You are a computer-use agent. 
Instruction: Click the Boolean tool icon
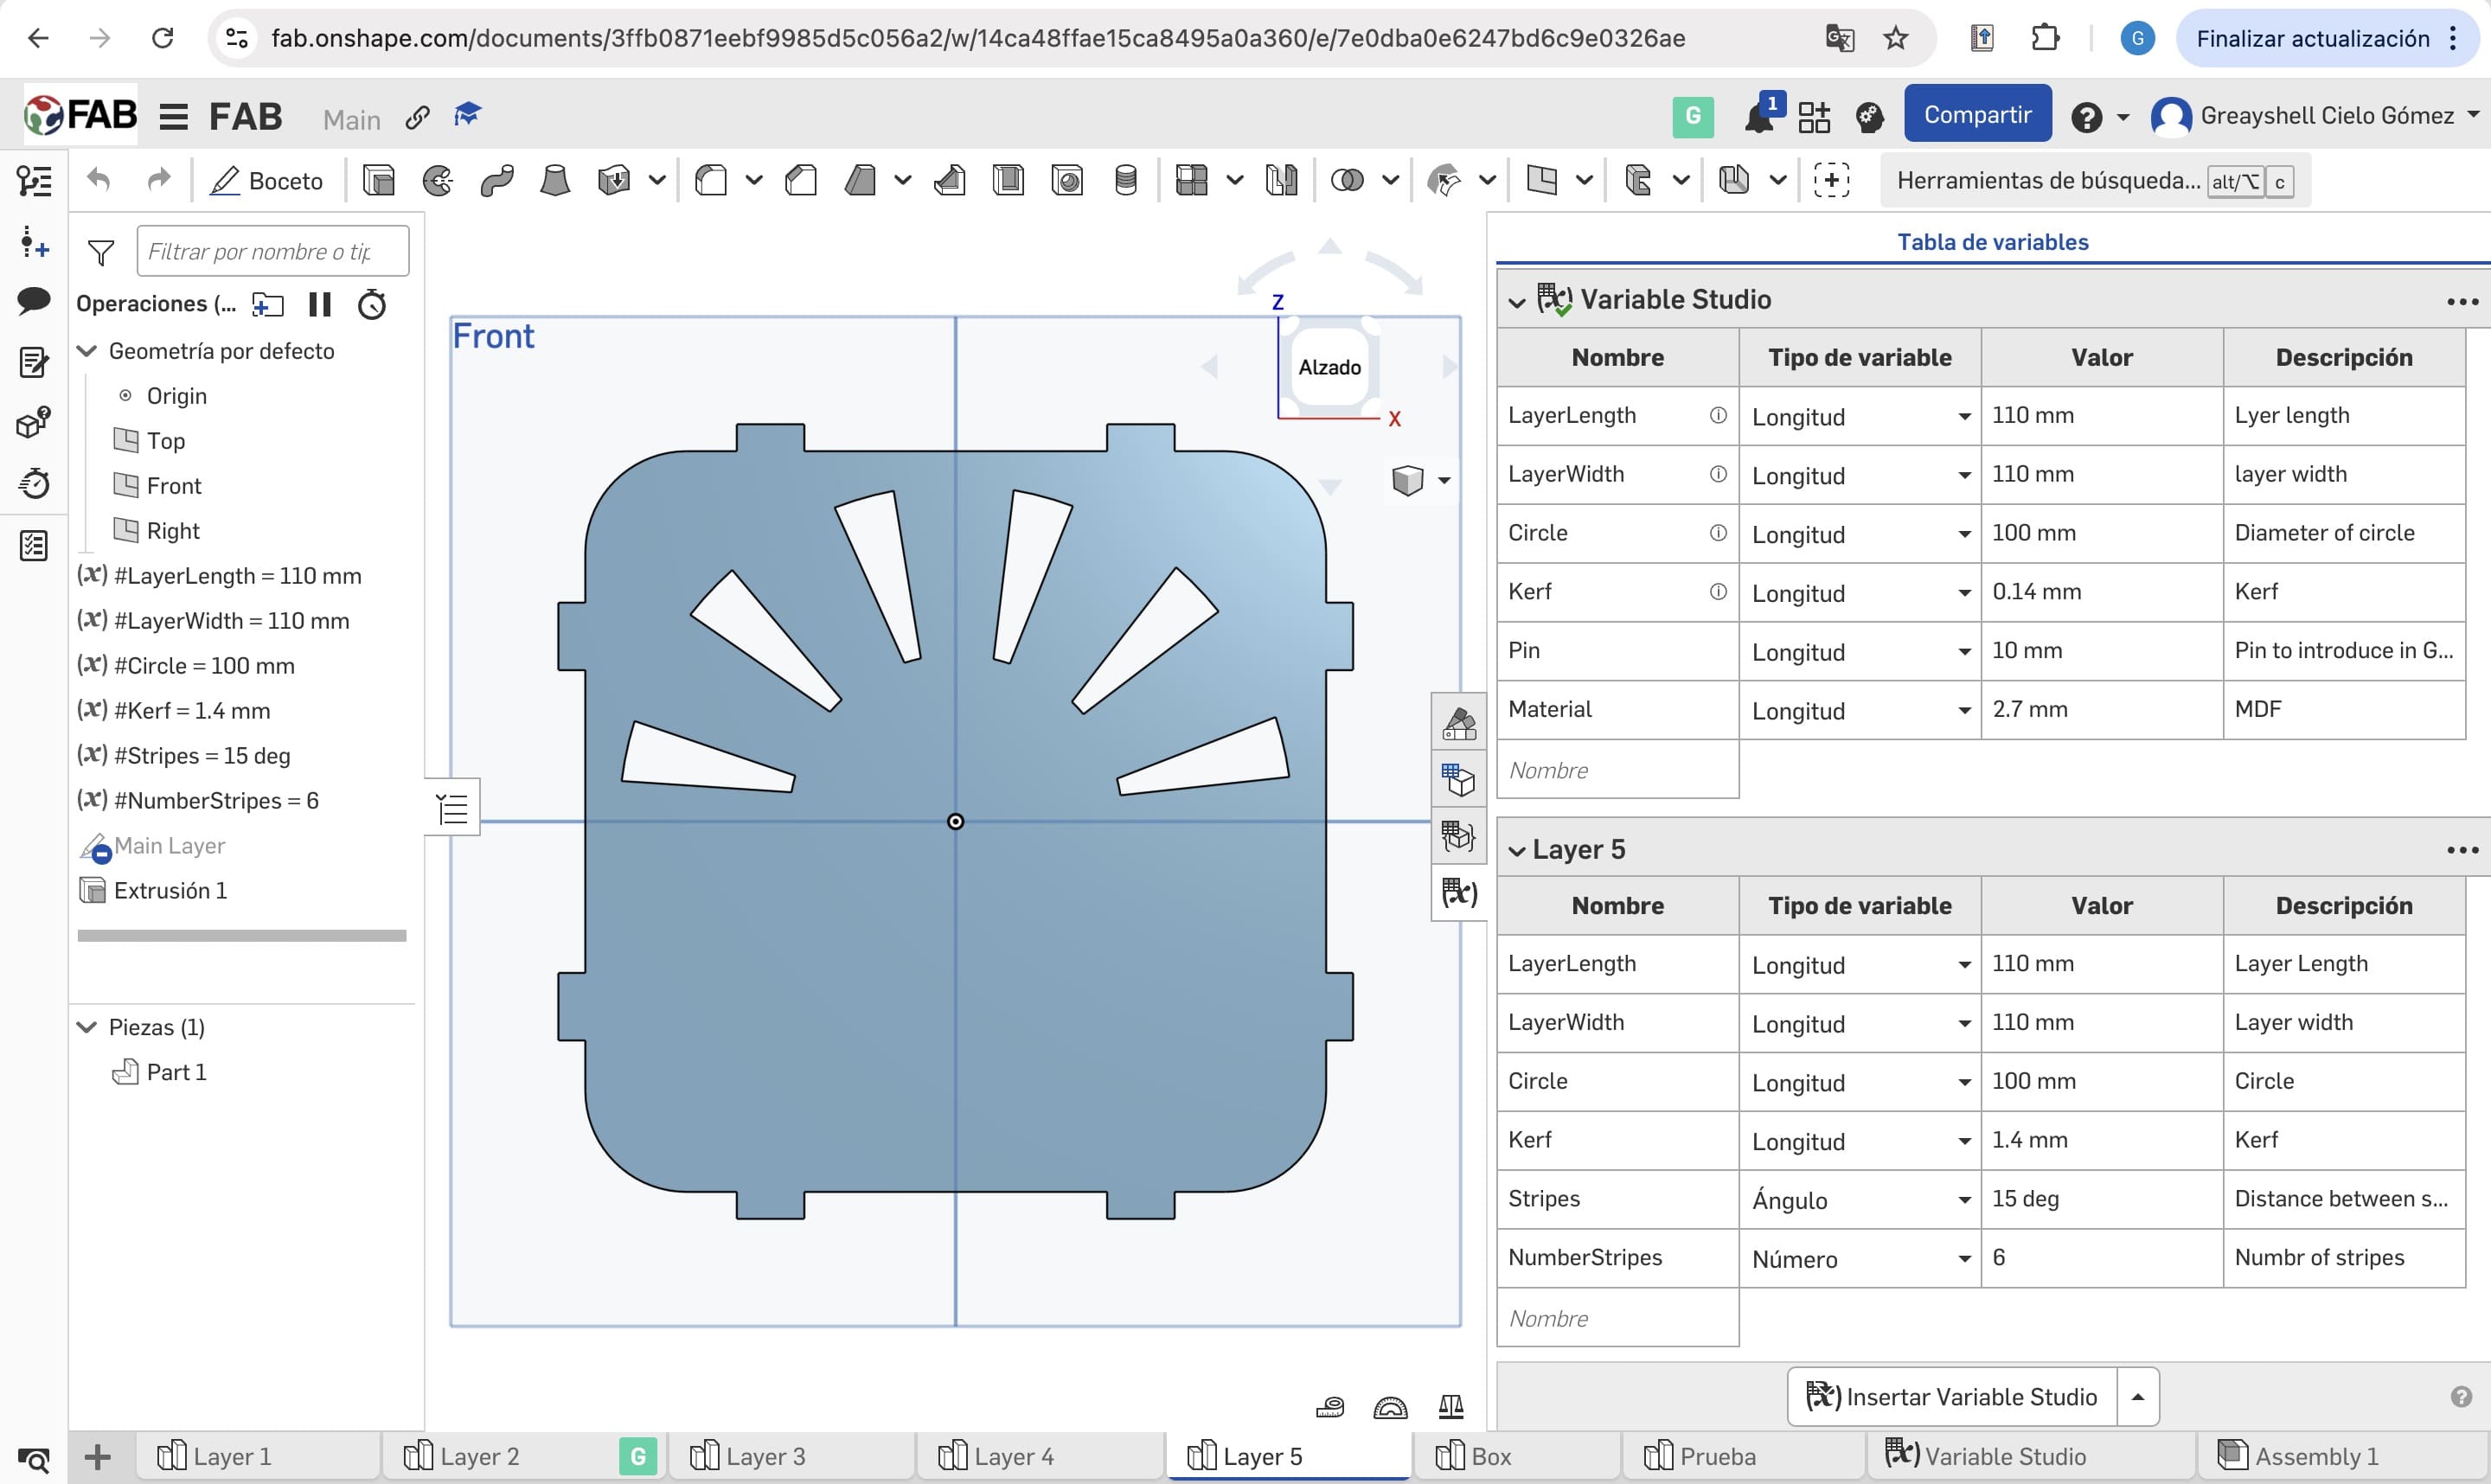(x=1347, y=181)
